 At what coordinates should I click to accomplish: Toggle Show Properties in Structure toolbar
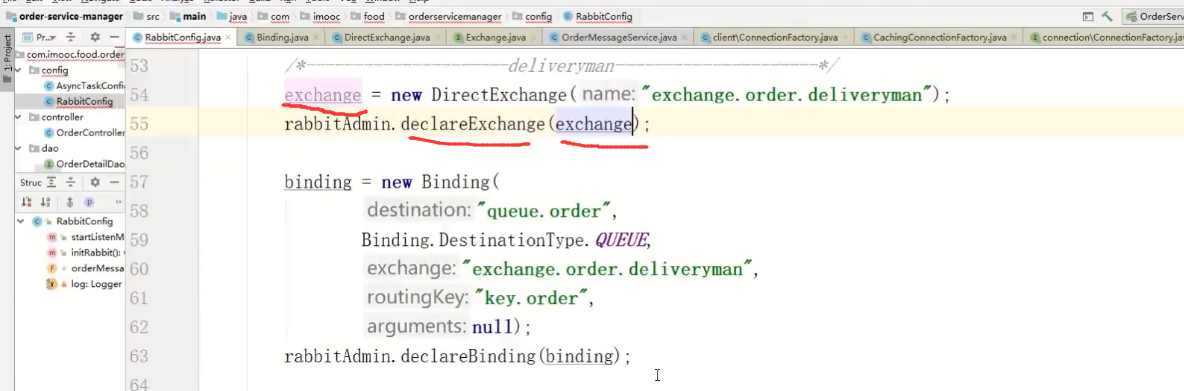coord(89,202)
